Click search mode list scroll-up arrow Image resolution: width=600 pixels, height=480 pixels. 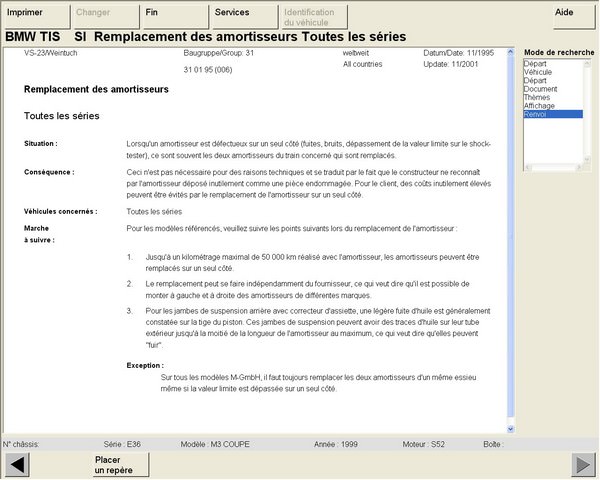pyautogui.click(x=587, y=64)
